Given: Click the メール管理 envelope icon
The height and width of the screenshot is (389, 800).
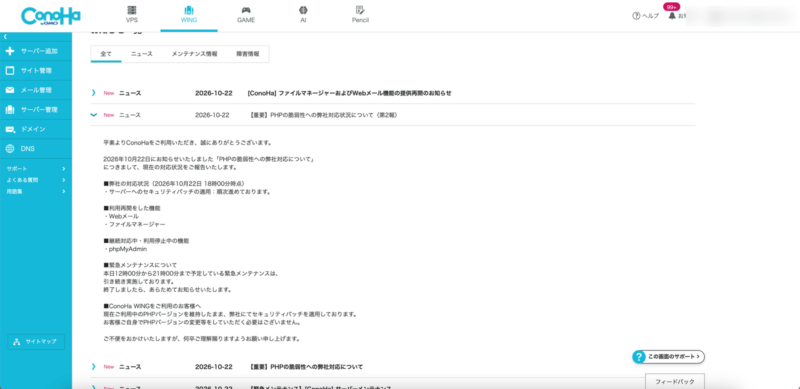Looking at the screenshot, I should 10,90.
